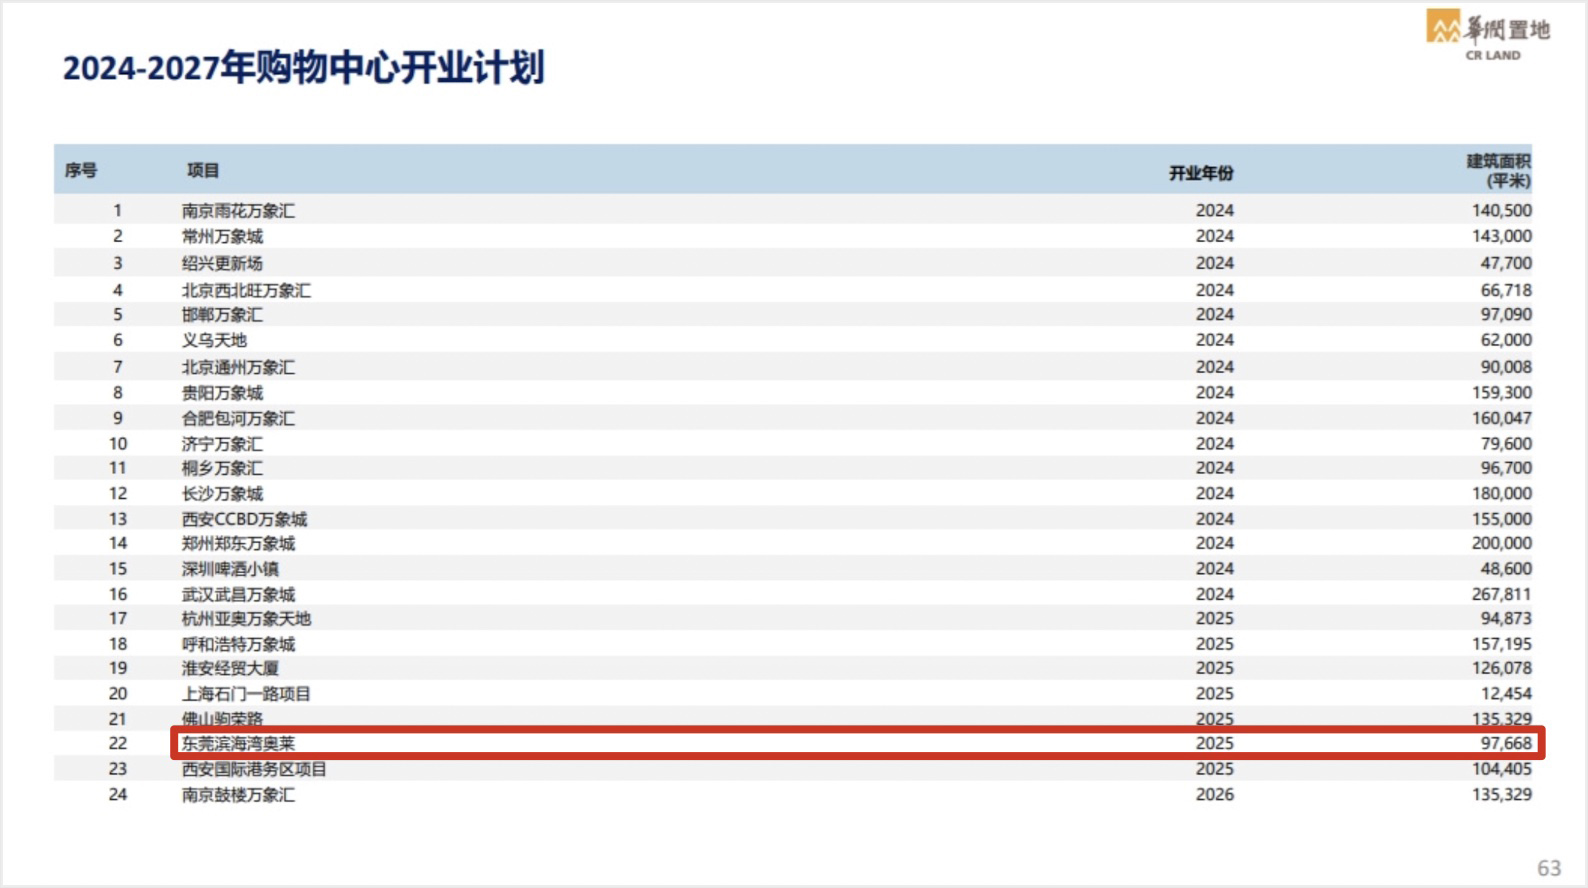Click the 开业年份 column header
The image size is (1588, 888).
pyautogui.click(x=1201, y=173)
